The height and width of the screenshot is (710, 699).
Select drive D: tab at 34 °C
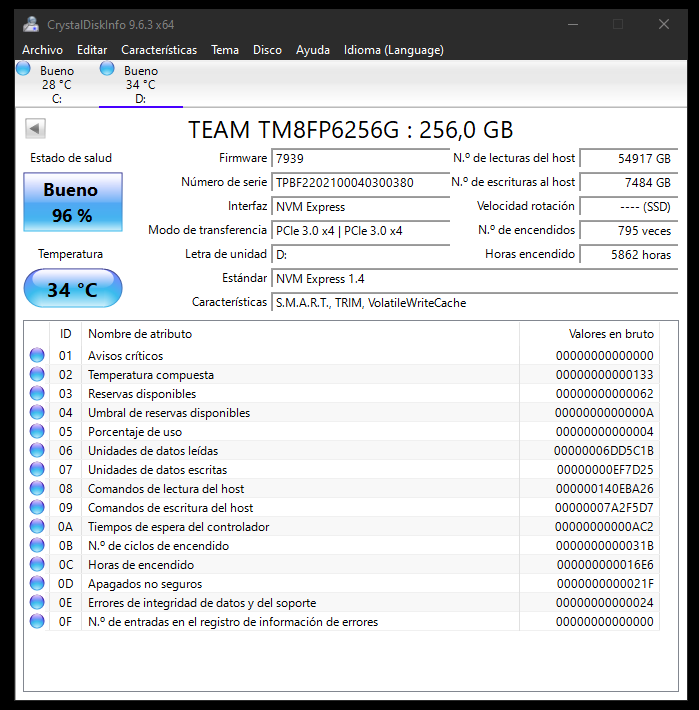pyautogui.click(x=141, y=84)
